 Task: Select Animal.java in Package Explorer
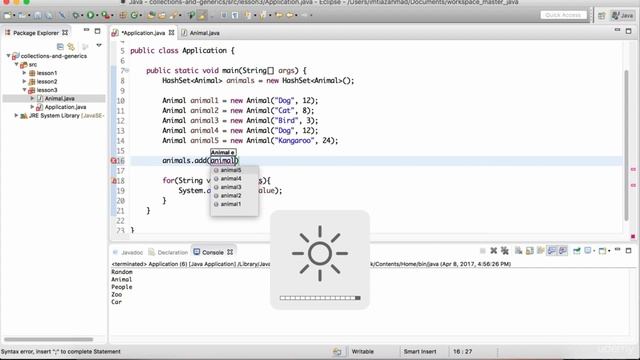(60, 98)
